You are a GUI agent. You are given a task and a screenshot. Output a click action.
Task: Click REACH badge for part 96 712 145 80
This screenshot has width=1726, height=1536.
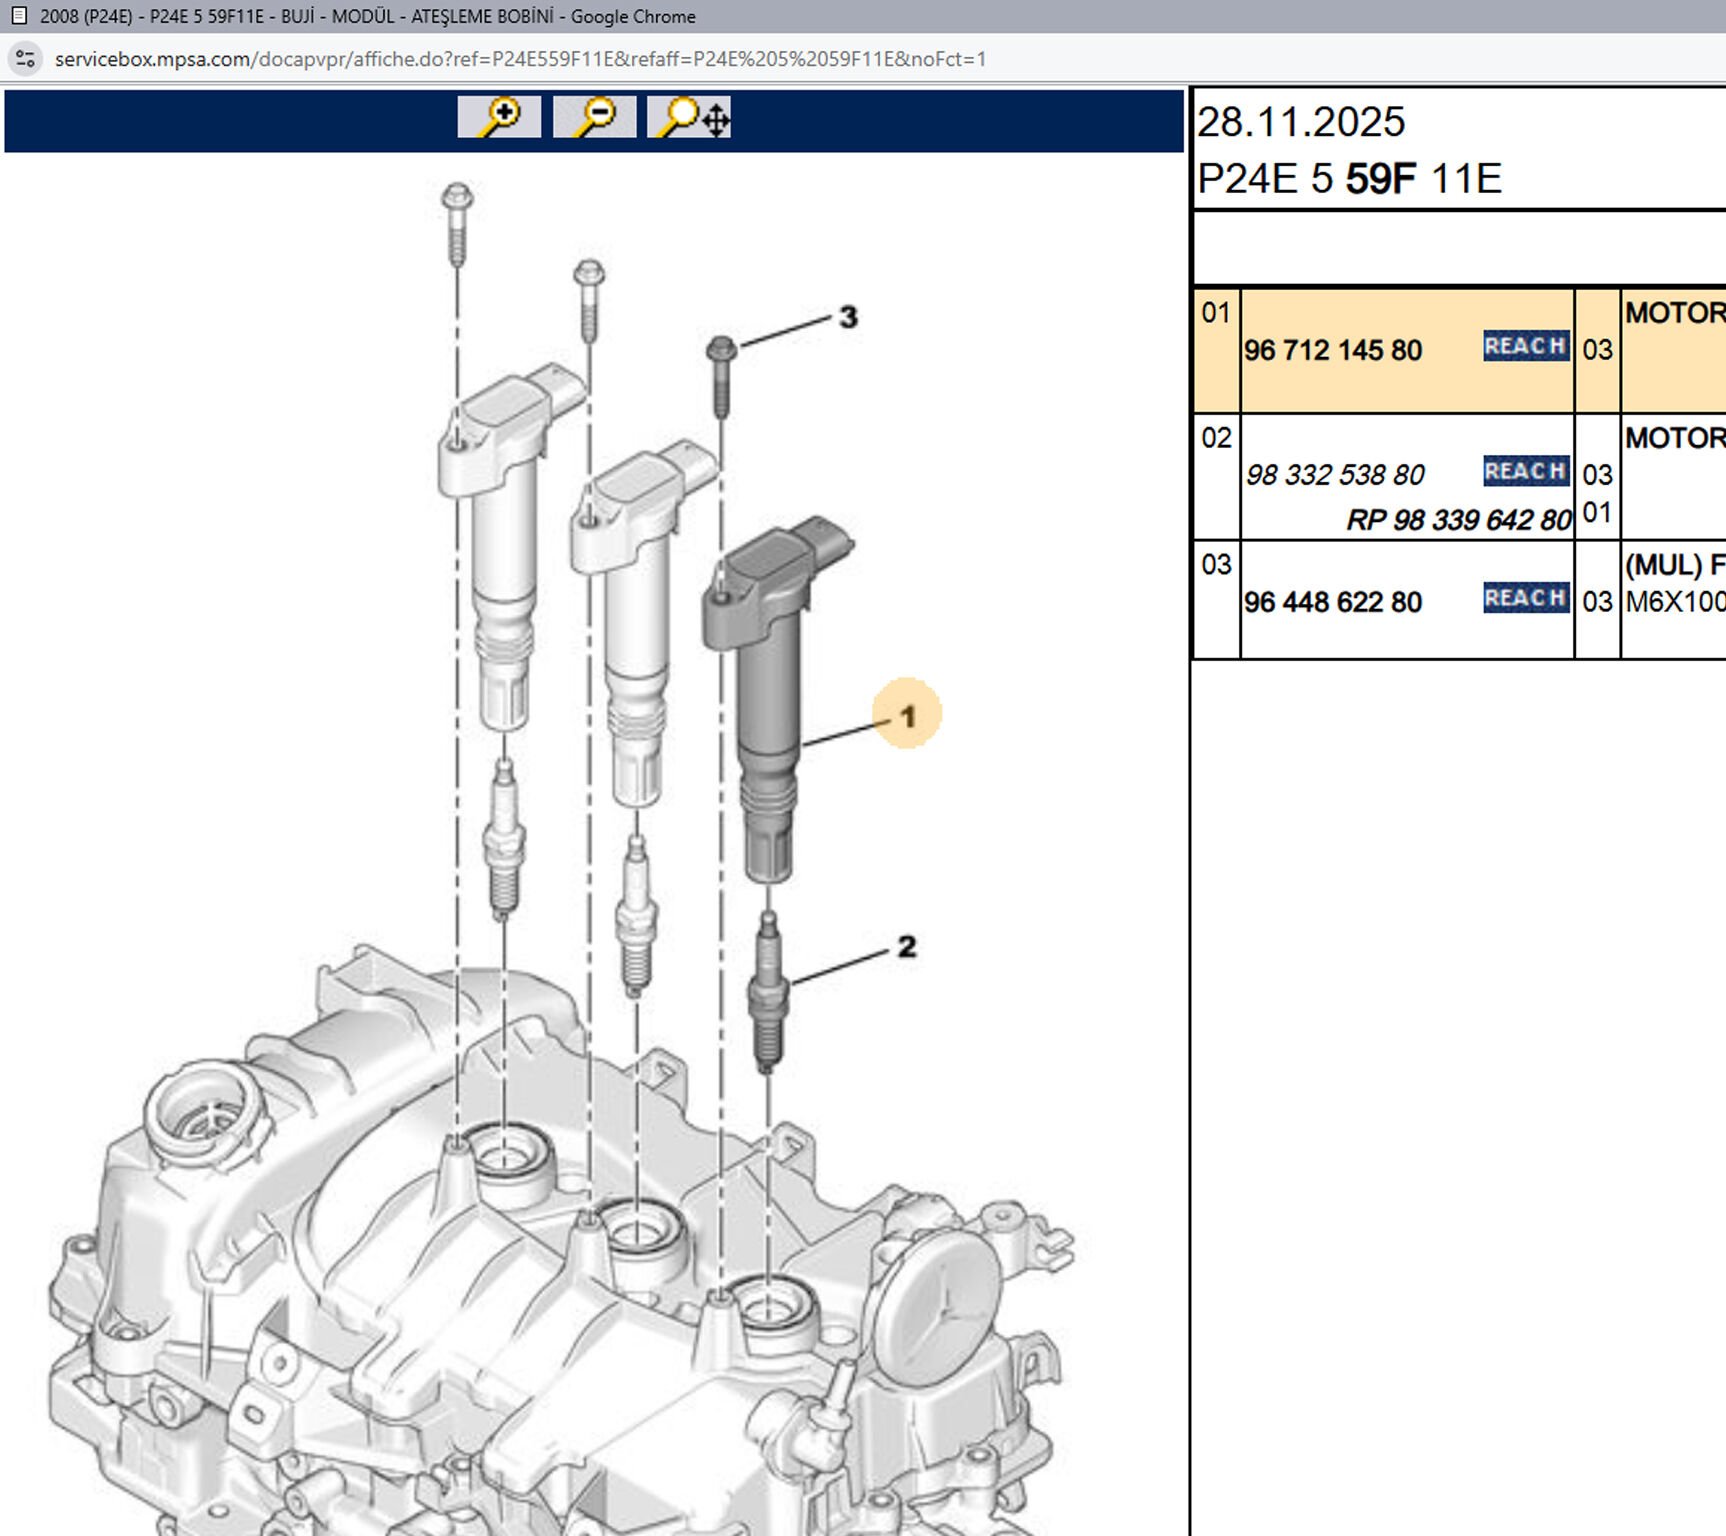tap(1525, 346)
